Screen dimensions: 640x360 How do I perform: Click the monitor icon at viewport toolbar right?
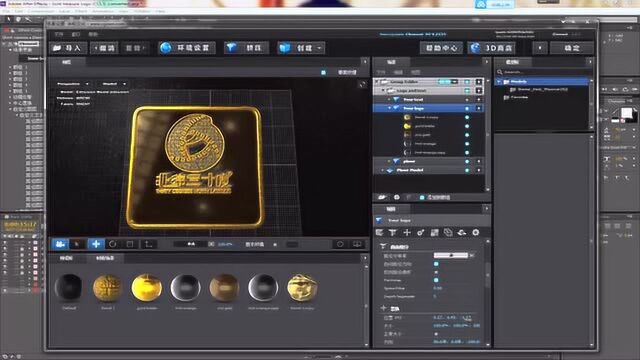[x=357, y=244]
